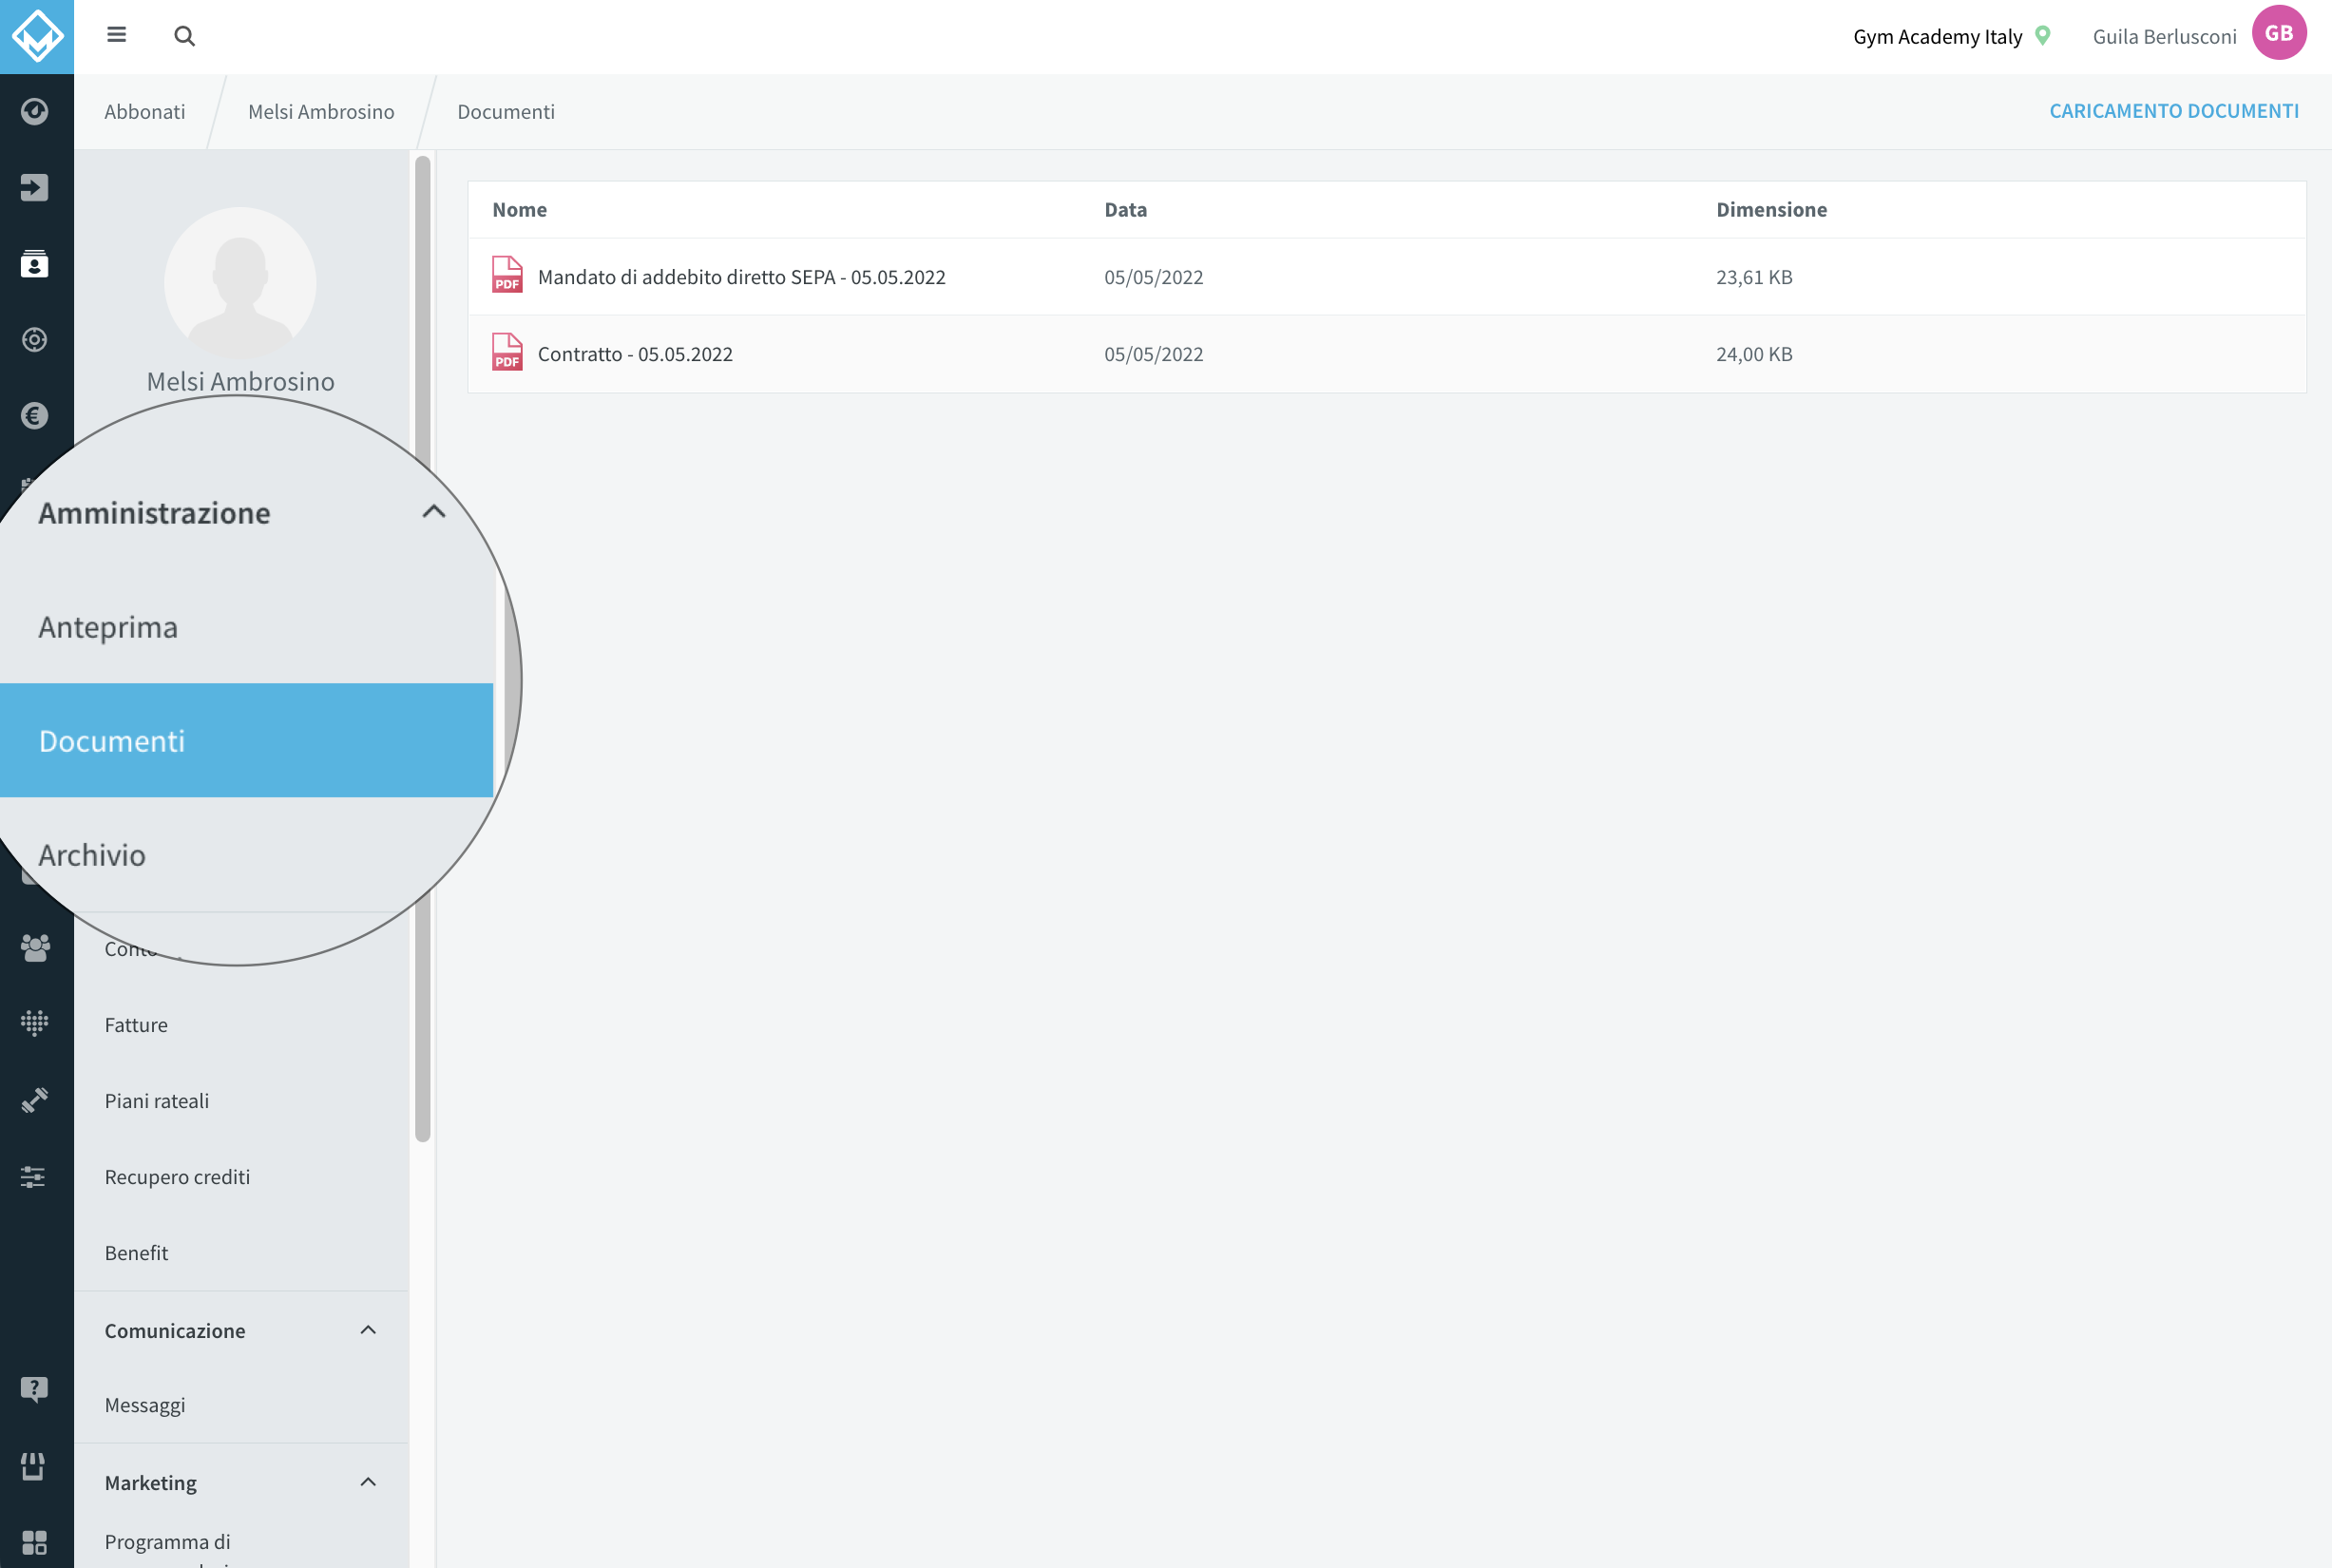The height and width of the screenshot is (1568, 2332).
Task: Open the group members icon in sidebar
Action: (x=35, y=947)
